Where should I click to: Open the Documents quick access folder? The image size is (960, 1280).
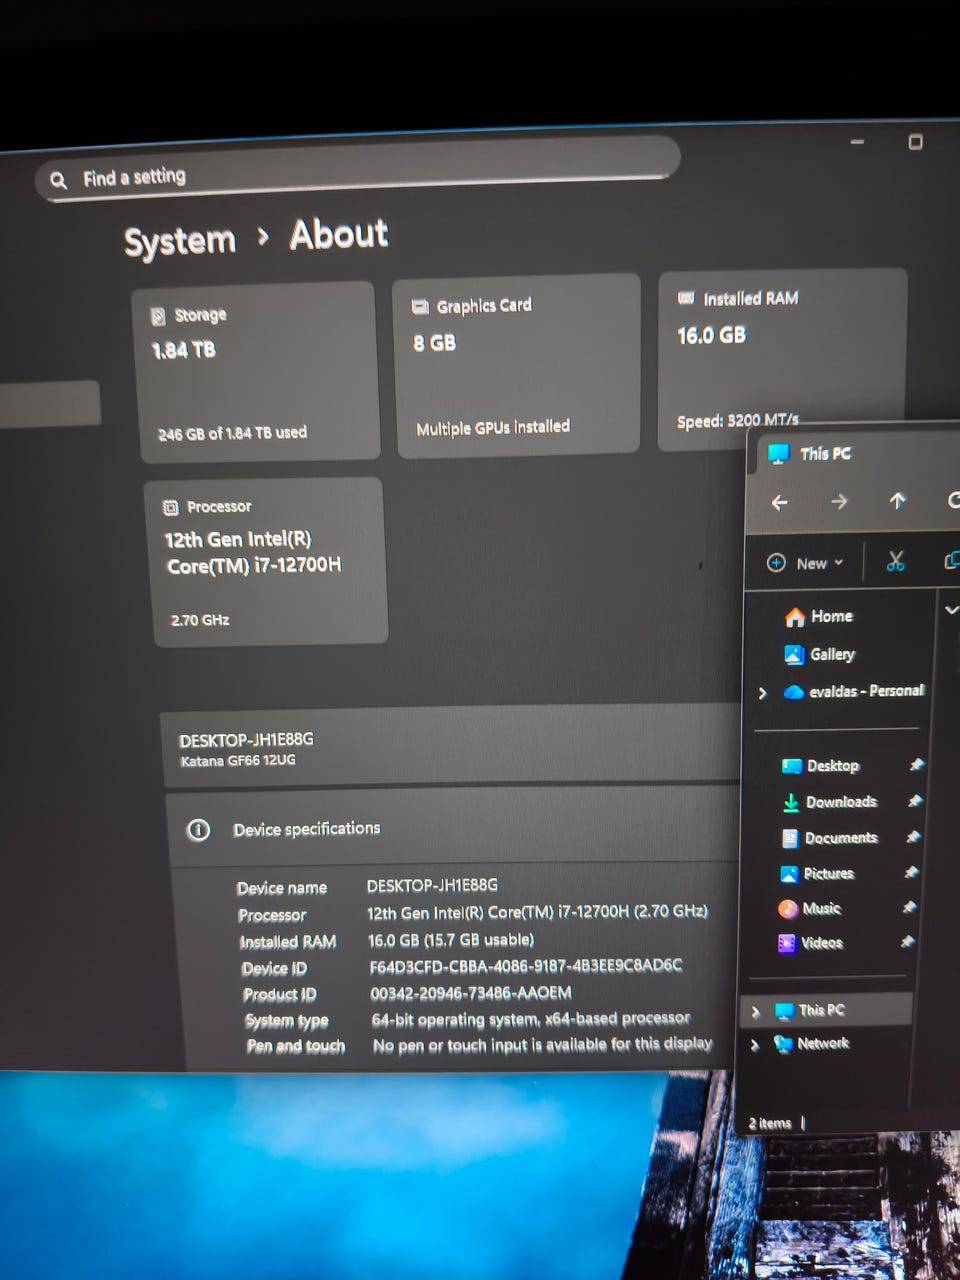click(x=829, y=838)
